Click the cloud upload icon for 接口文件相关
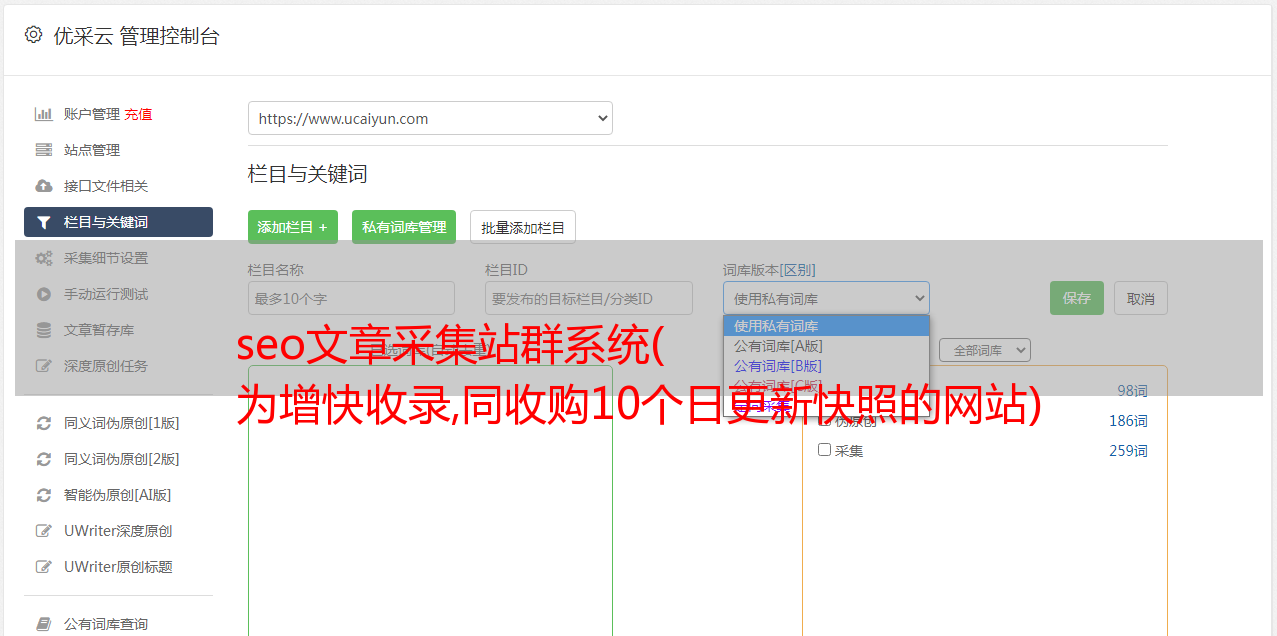 (x=44, y=186)
